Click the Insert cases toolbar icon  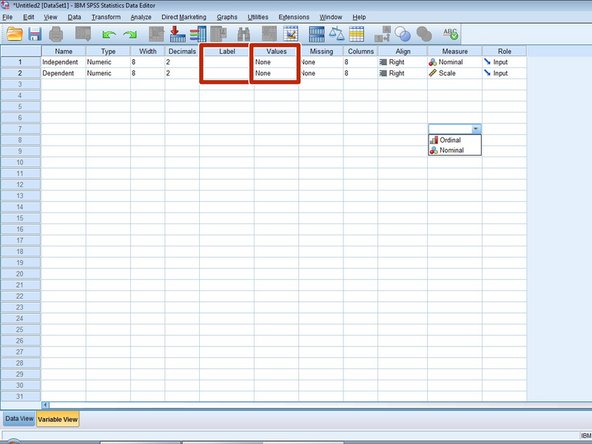269,34
